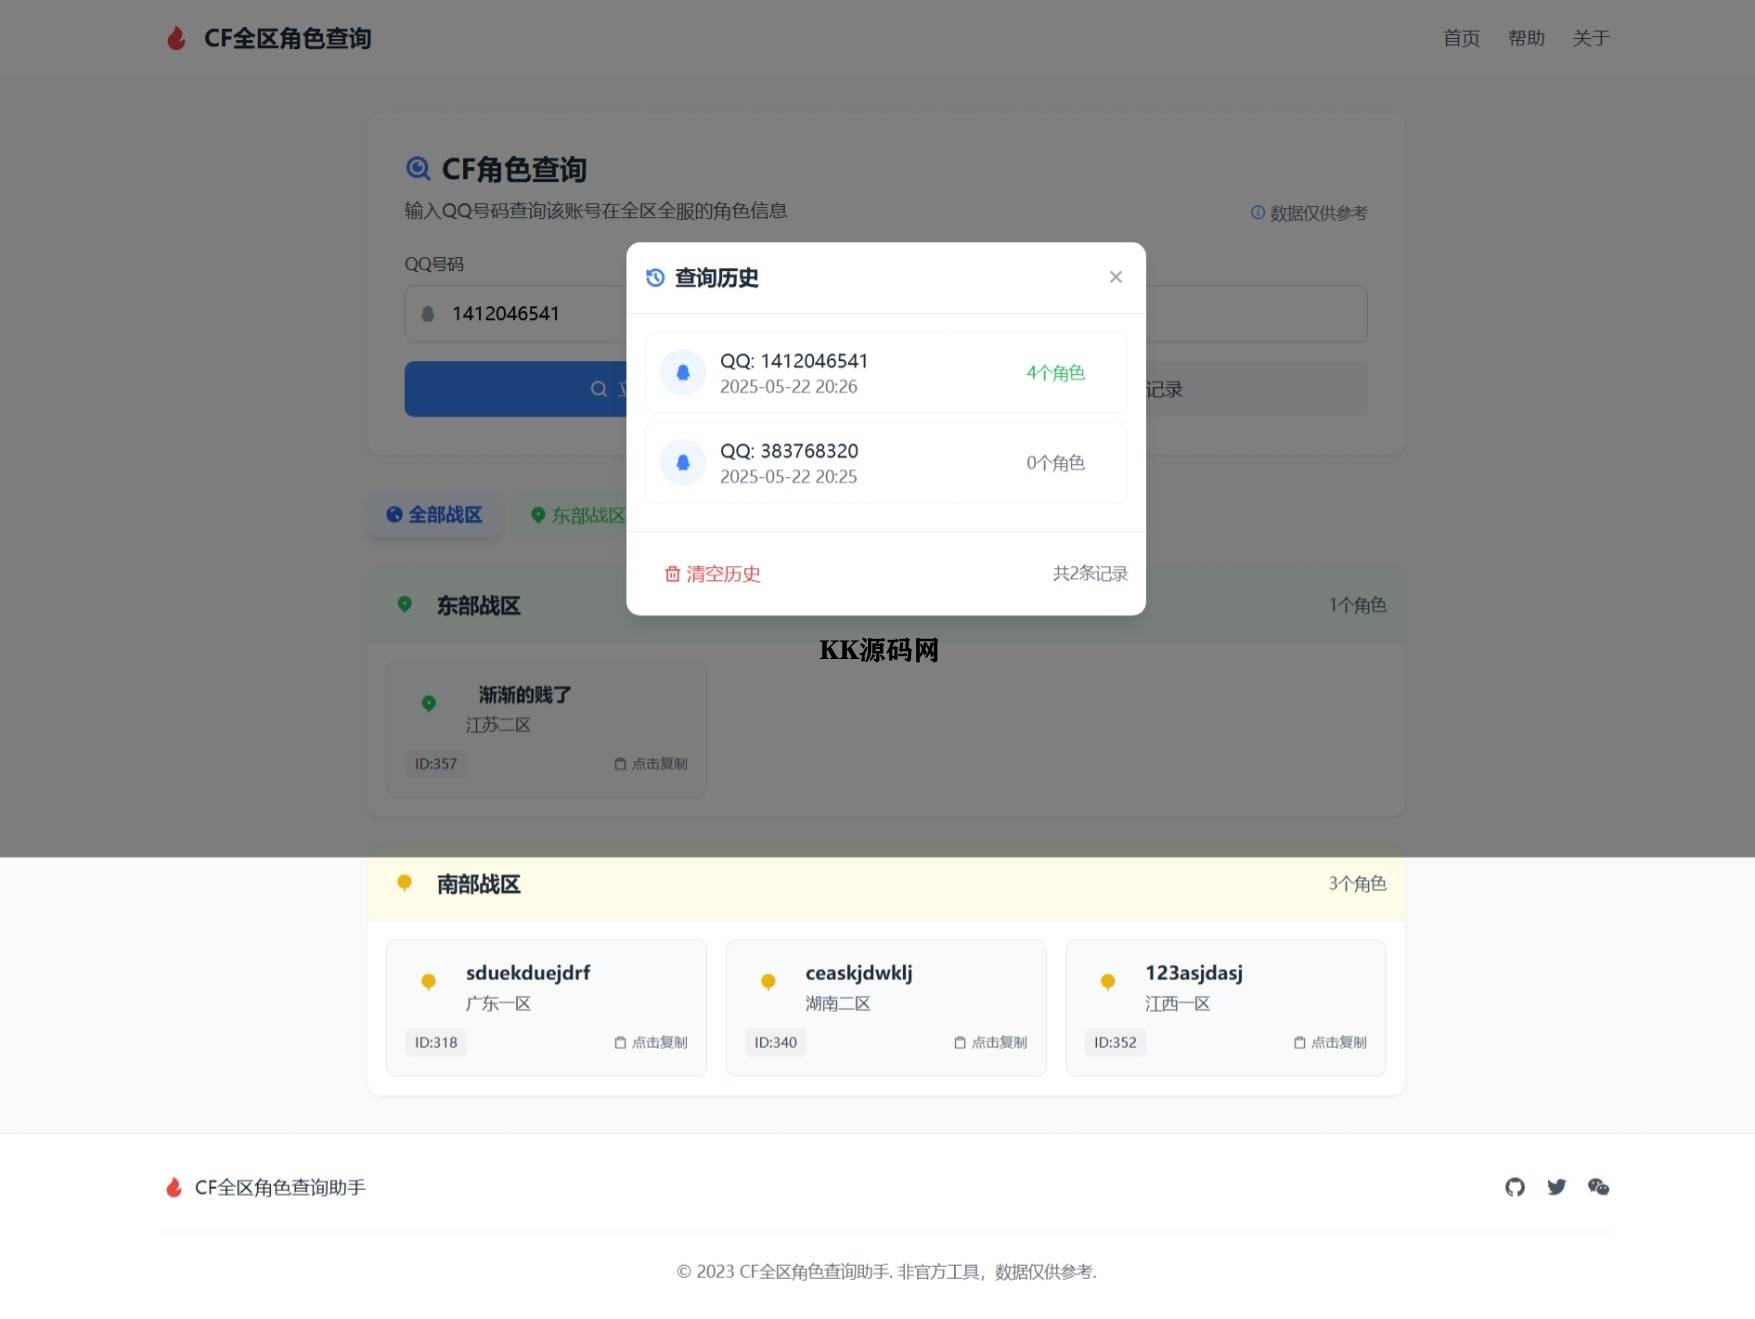Click the blue search query button

(x=514, y=389)
